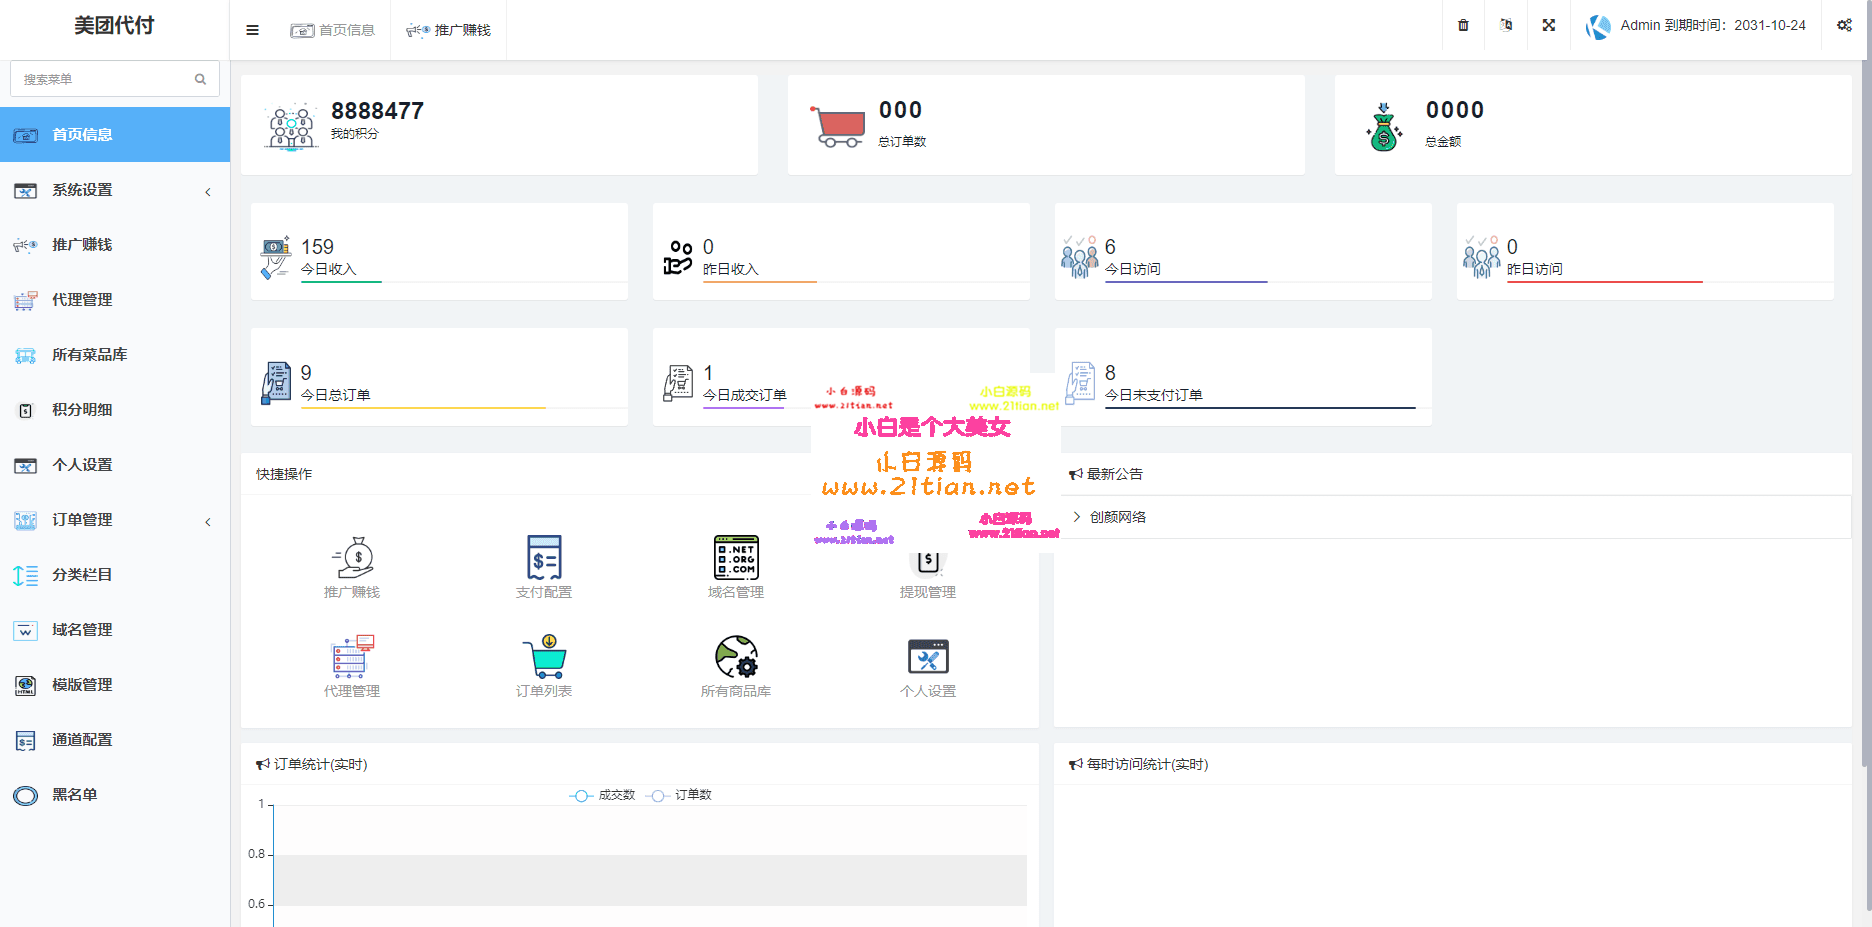
Task: Open 代理管理 quick action icon
Action: [x=352, y=657]
